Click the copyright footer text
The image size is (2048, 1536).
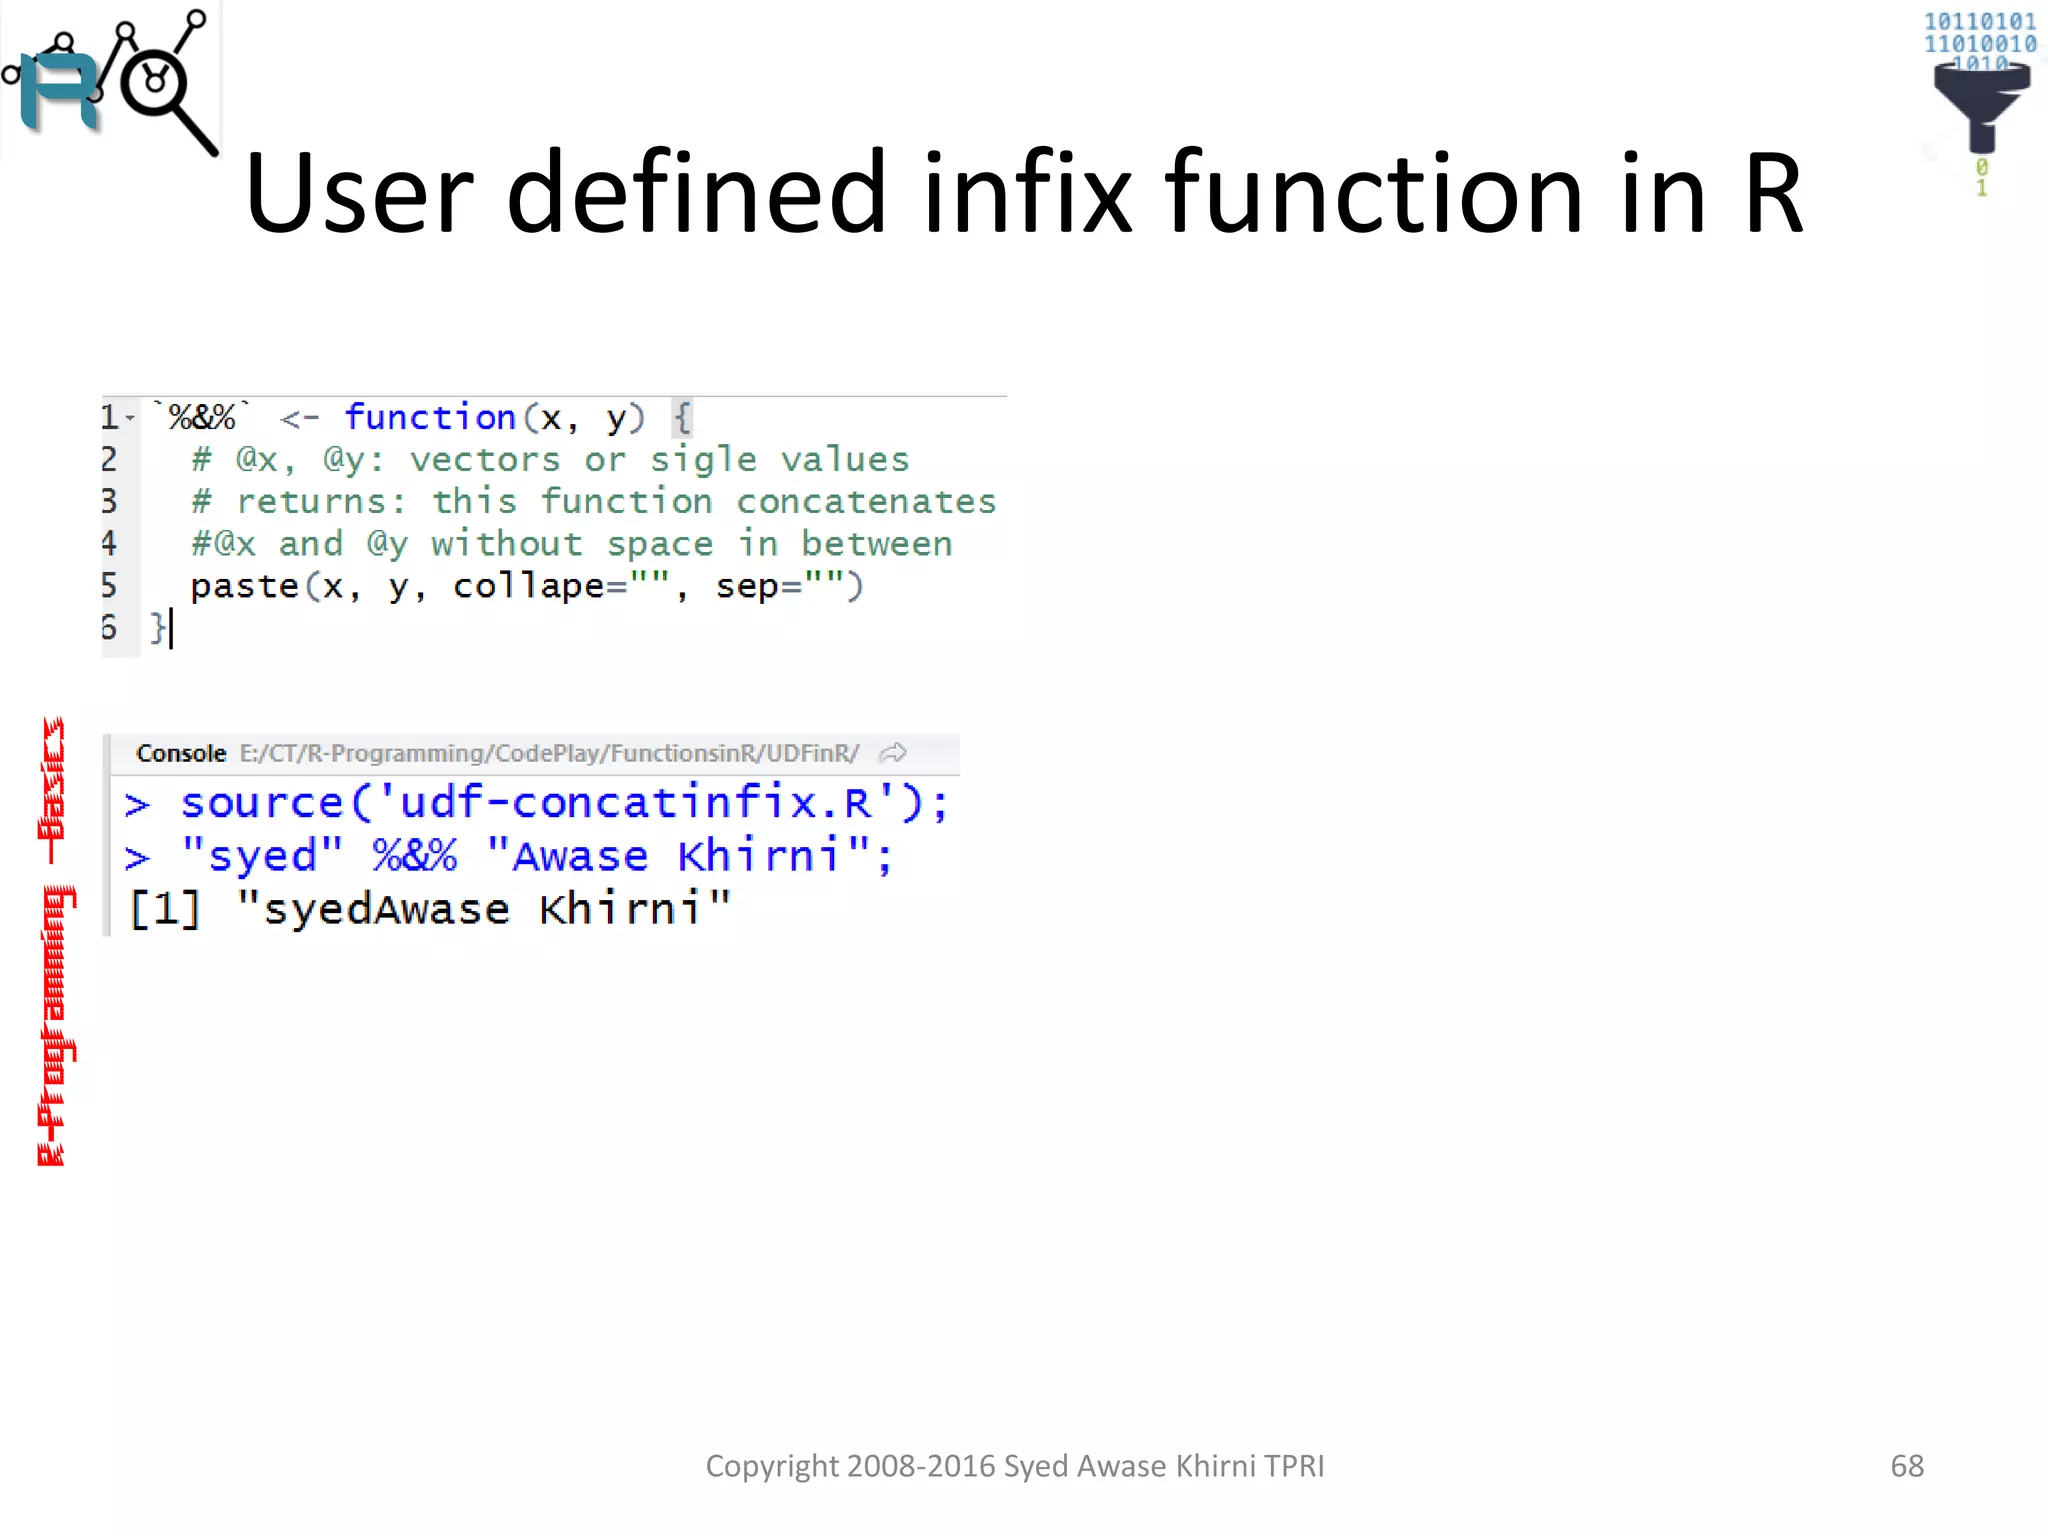coord(1014,1465)
